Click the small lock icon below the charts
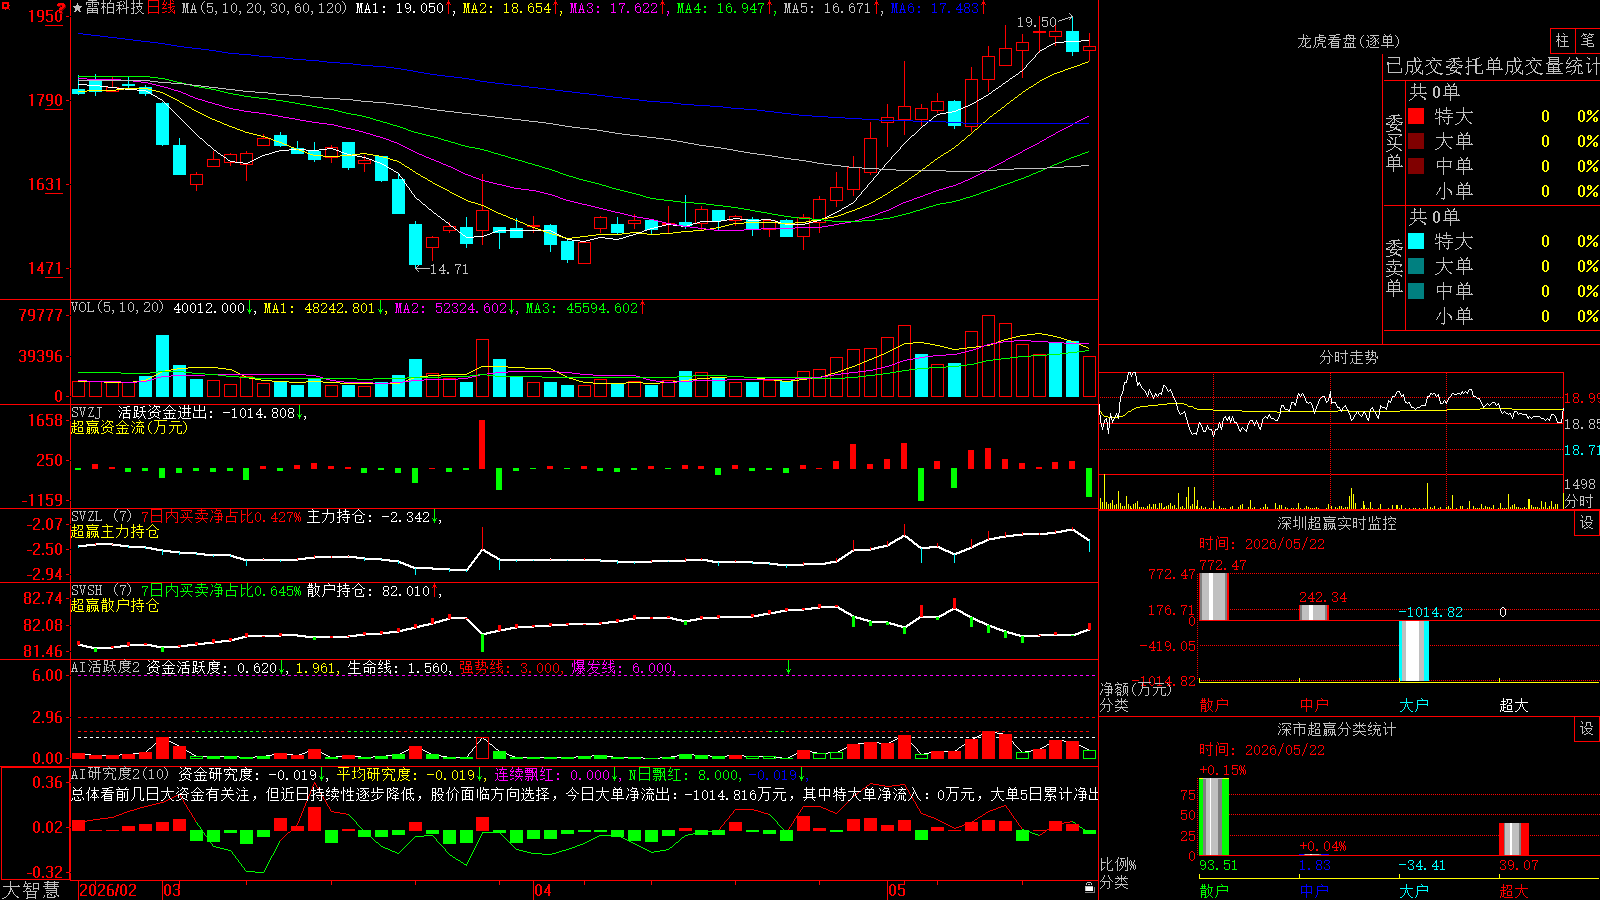The width and height of the screenshot is (1600, 900). [1089, 888]
